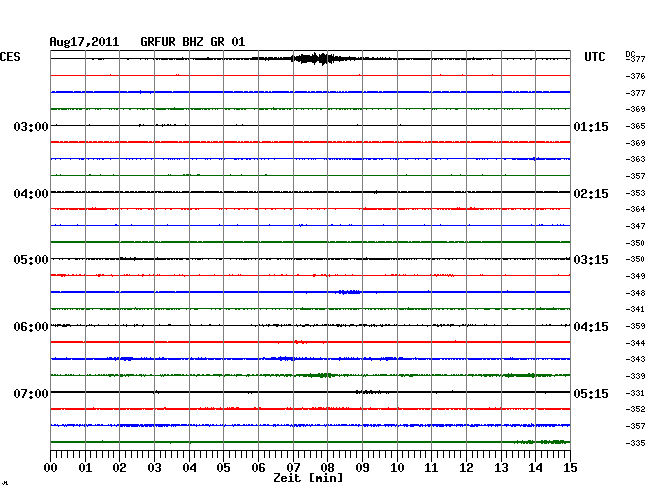The image size is (650, 494).
Task: Click the DC value -331
Action: 635,393
